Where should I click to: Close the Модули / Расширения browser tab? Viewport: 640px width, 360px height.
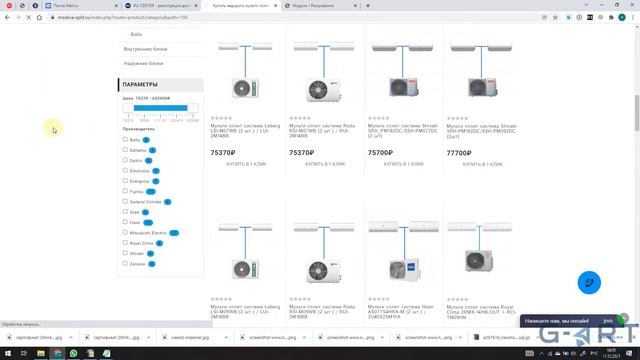355,6
